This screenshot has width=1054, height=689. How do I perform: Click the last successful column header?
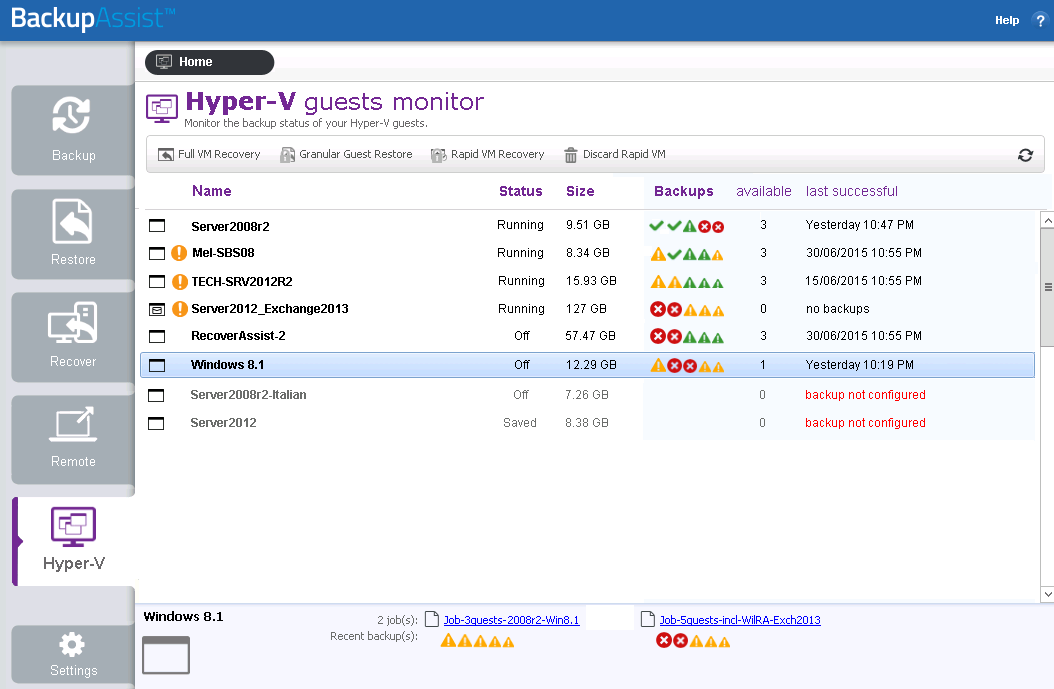click(852, 192)
